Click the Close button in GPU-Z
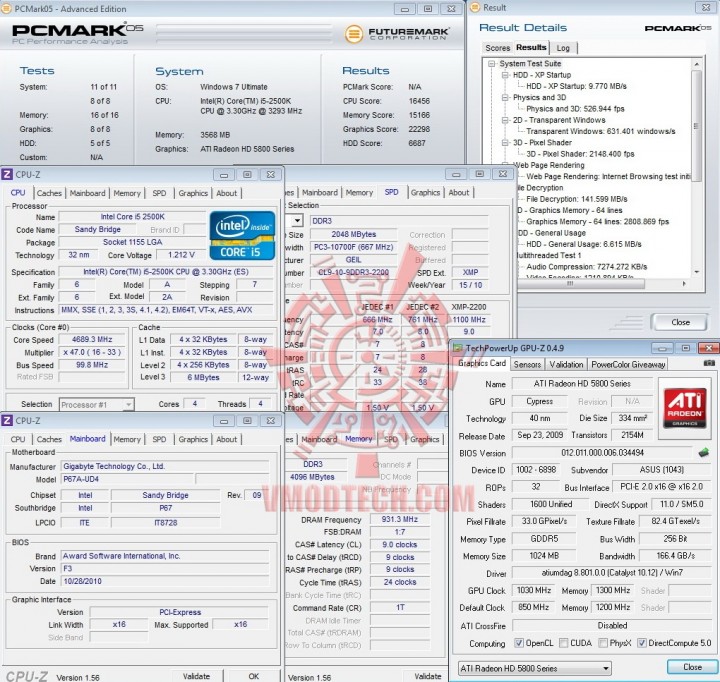The height and width of the screenshot is (682, 720). pos(692,667)
